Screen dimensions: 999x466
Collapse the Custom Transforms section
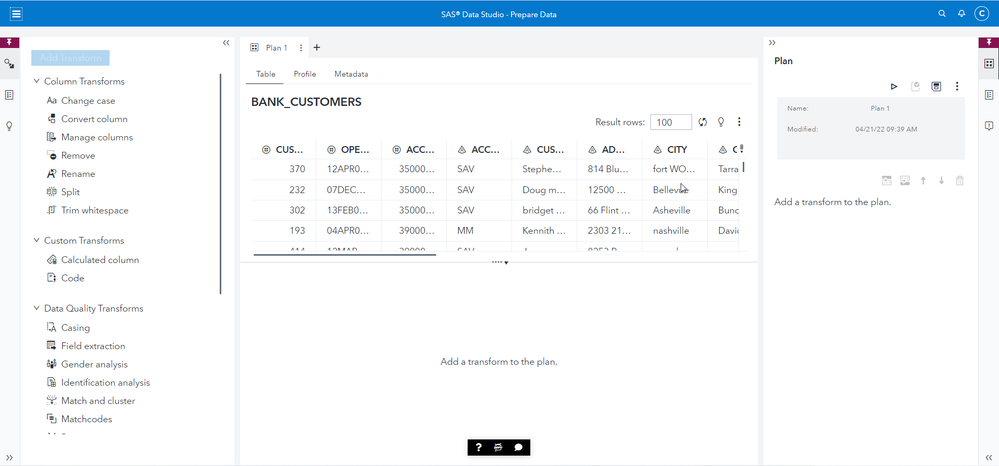click(37, 241)
